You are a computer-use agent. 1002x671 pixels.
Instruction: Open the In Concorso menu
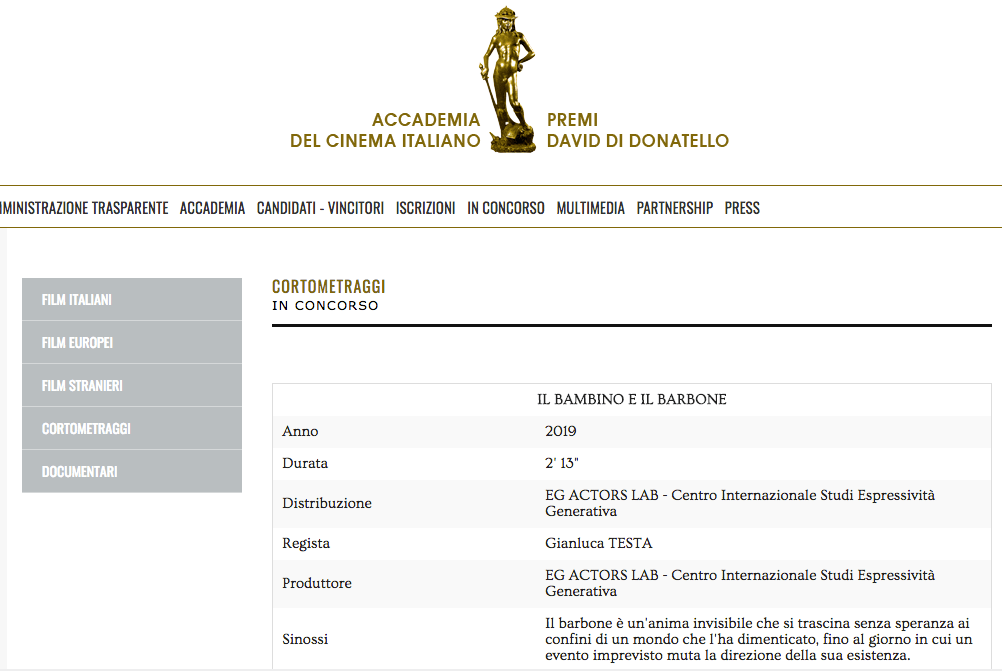point(506,208)
